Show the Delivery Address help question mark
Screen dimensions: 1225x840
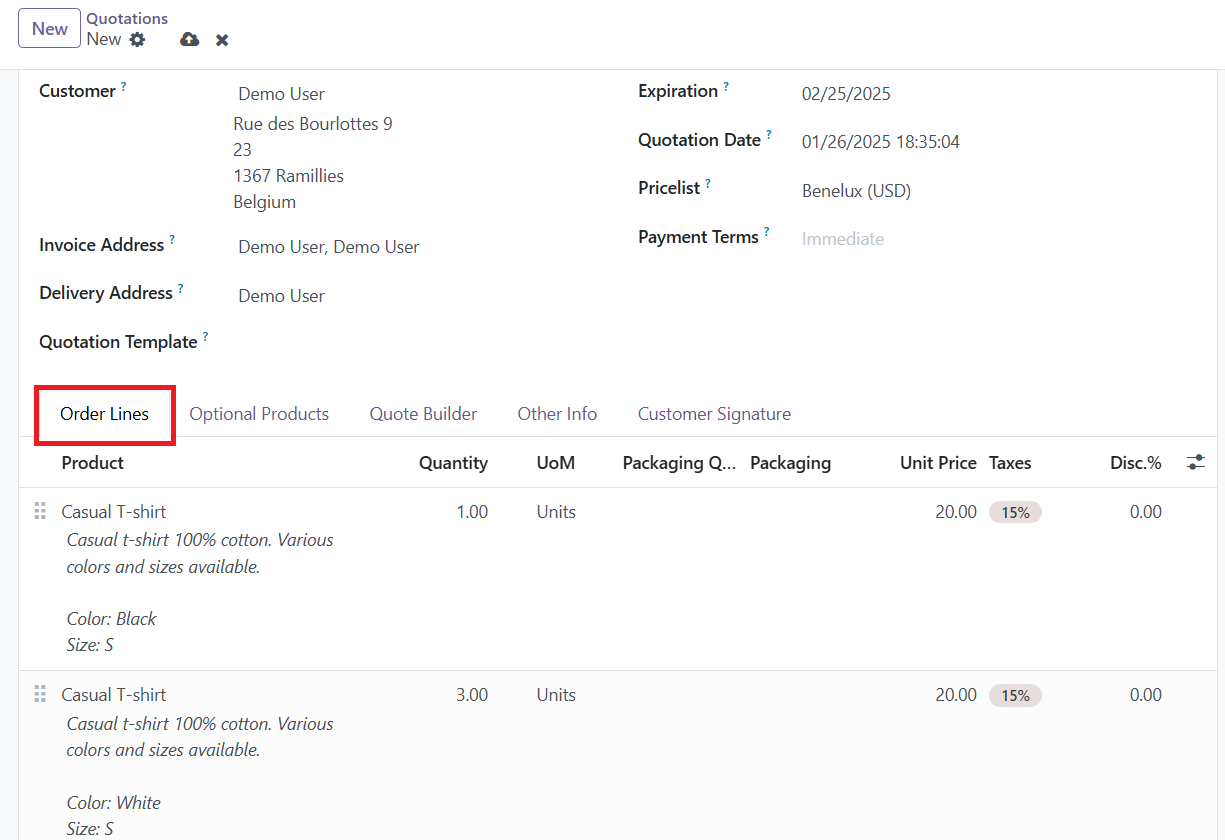181,289
